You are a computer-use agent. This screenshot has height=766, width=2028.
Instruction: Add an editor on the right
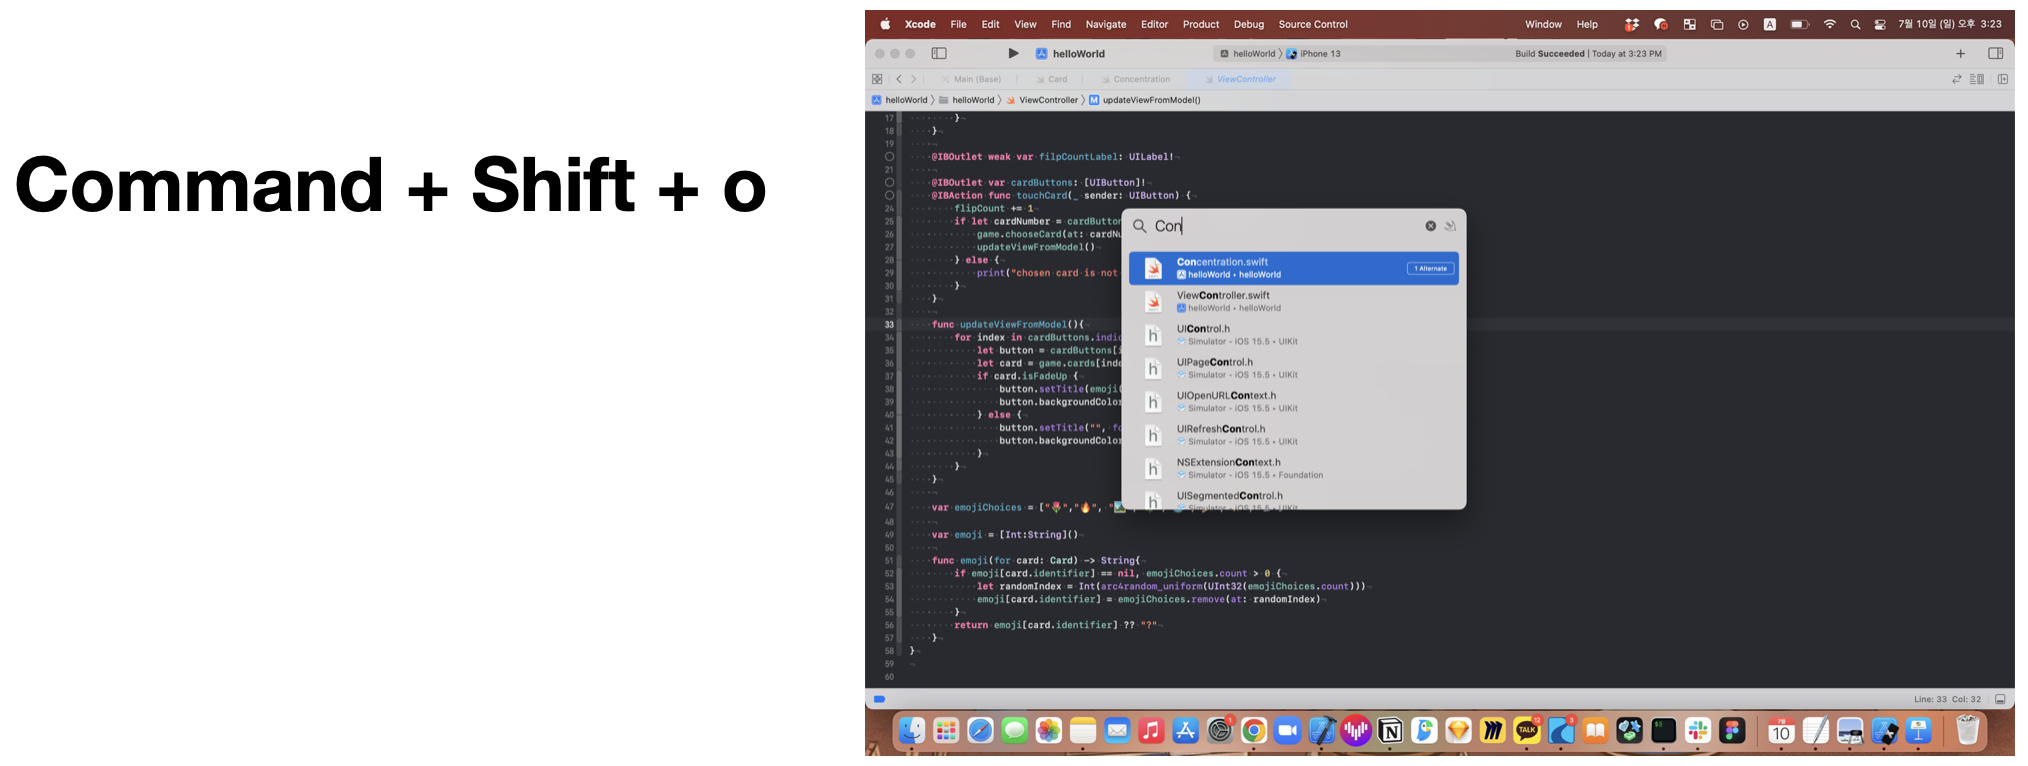coord(2003,79)
